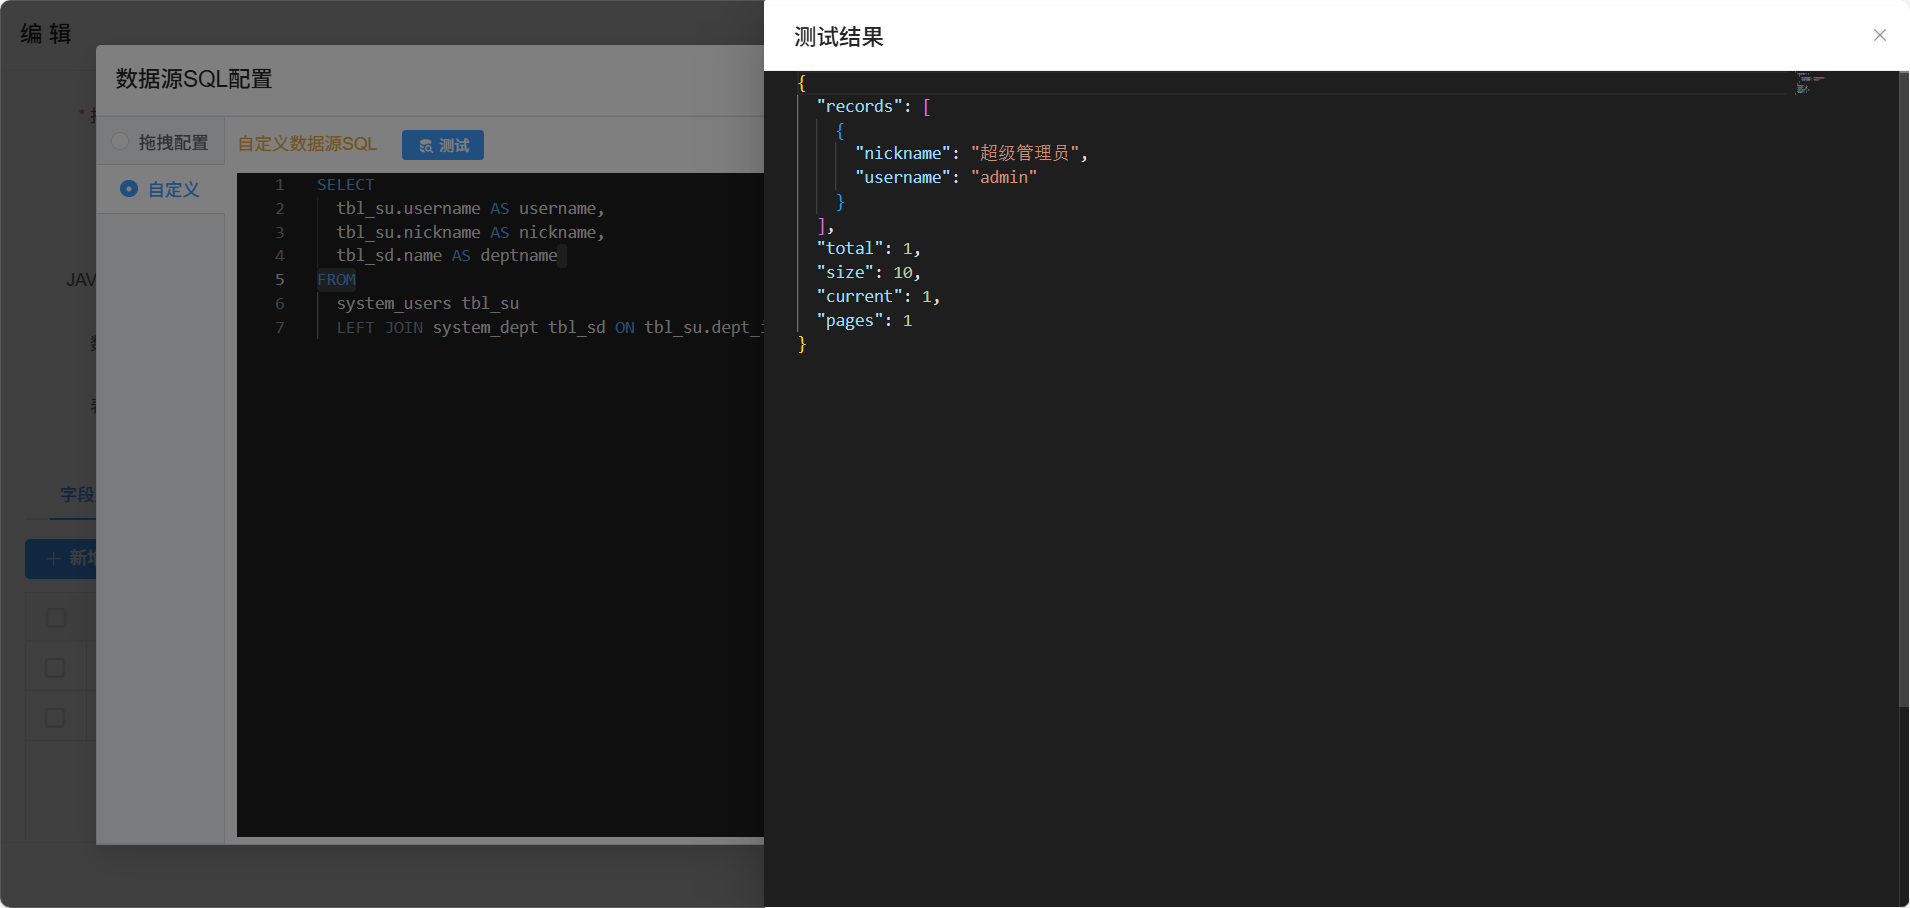Switch to the 字段 tab
Viewport: 1910px width, 908px height.
tap(76, 494)
